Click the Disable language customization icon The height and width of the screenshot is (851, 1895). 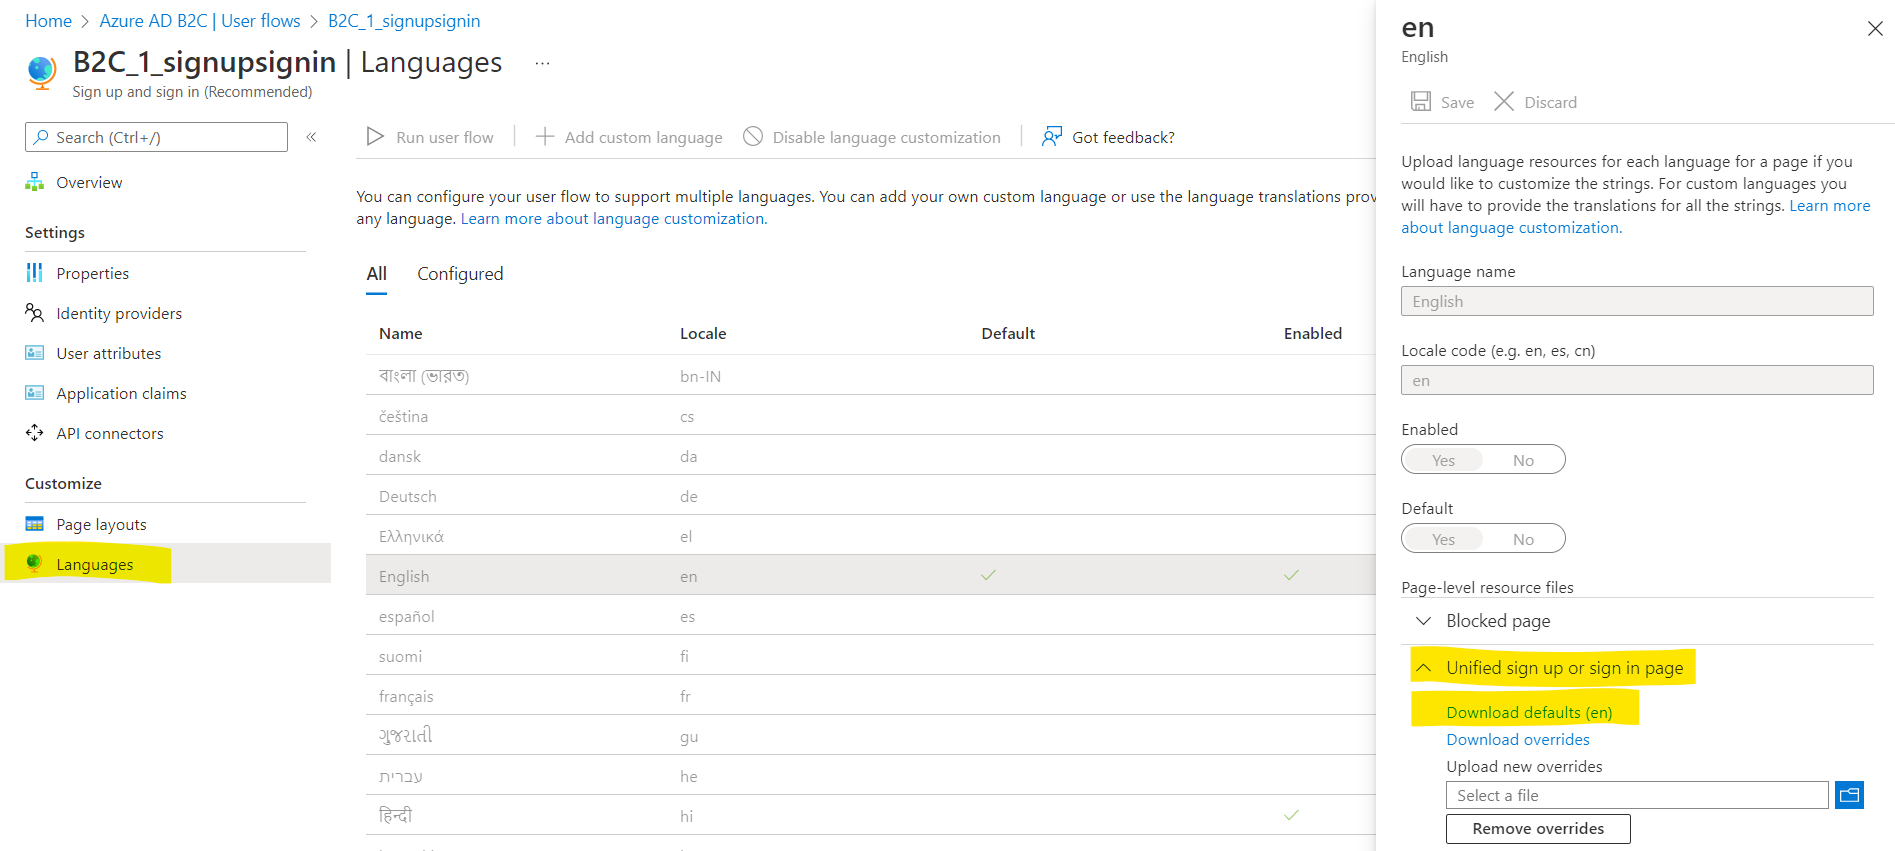click(x=753, y=136)
